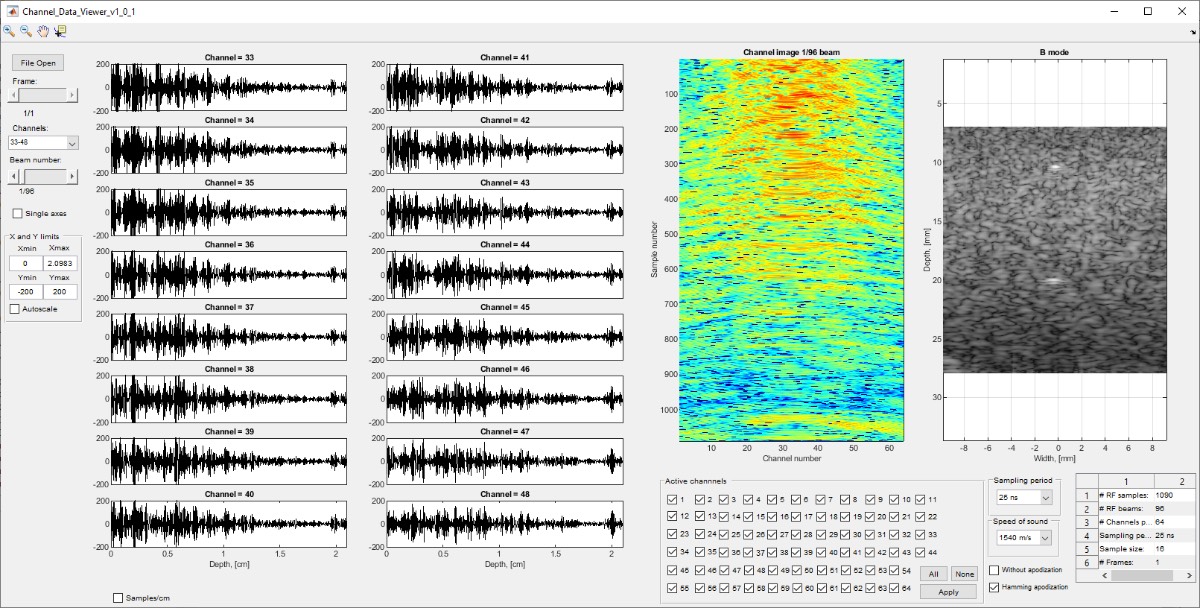1200x608 pixels.
Task: Enable the Autoscale checkbox
Action: [14, 309]
